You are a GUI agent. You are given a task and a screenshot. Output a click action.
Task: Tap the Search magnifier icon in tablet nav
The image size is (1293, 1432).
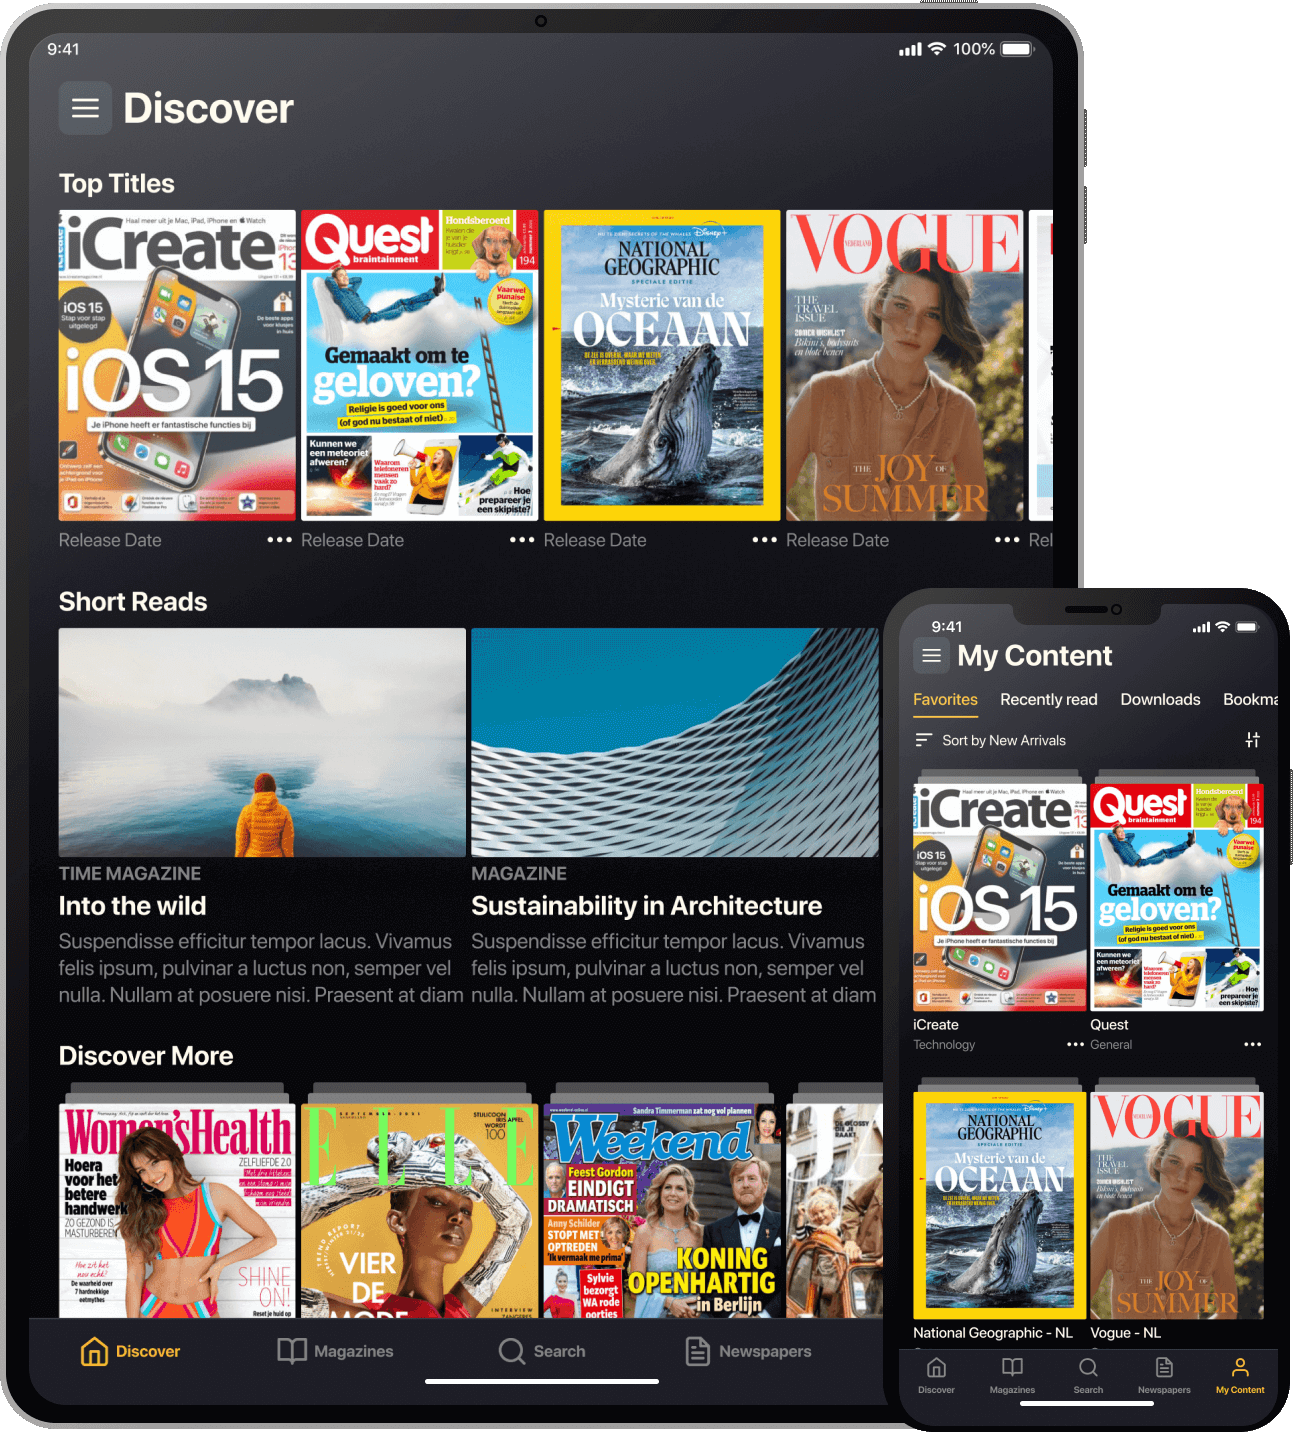pyautogui.click(x=512, y=1351)
